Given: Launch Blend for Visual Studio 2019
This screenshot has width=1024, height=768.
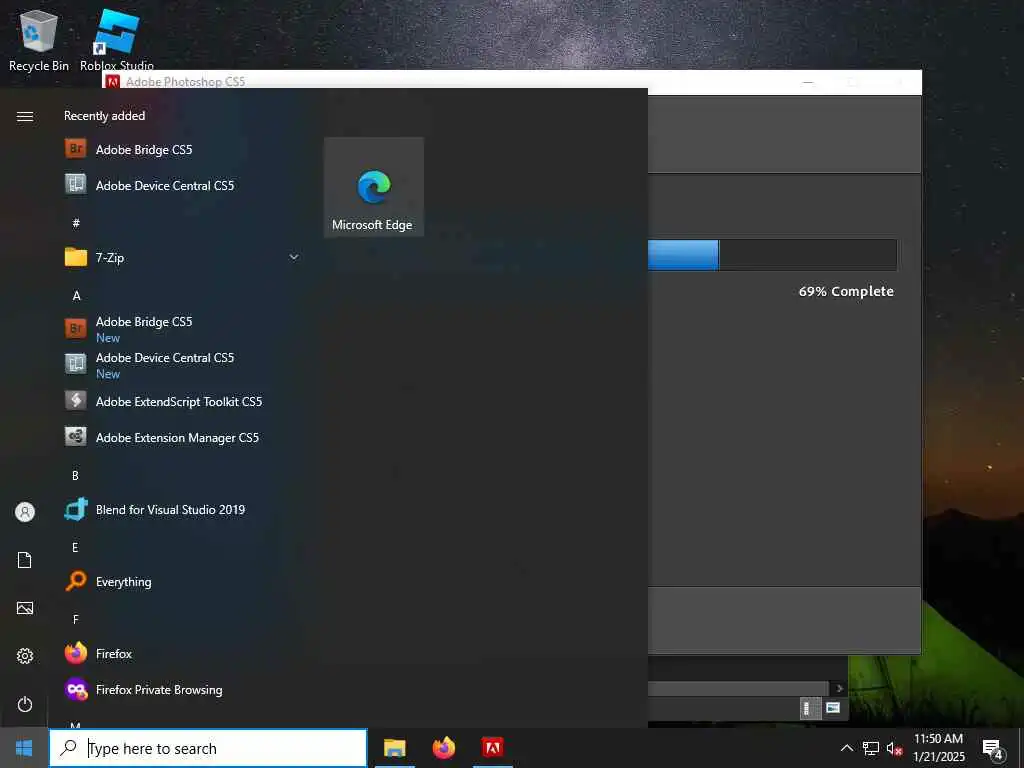Looking at the screenshot, I should [183, 509].
